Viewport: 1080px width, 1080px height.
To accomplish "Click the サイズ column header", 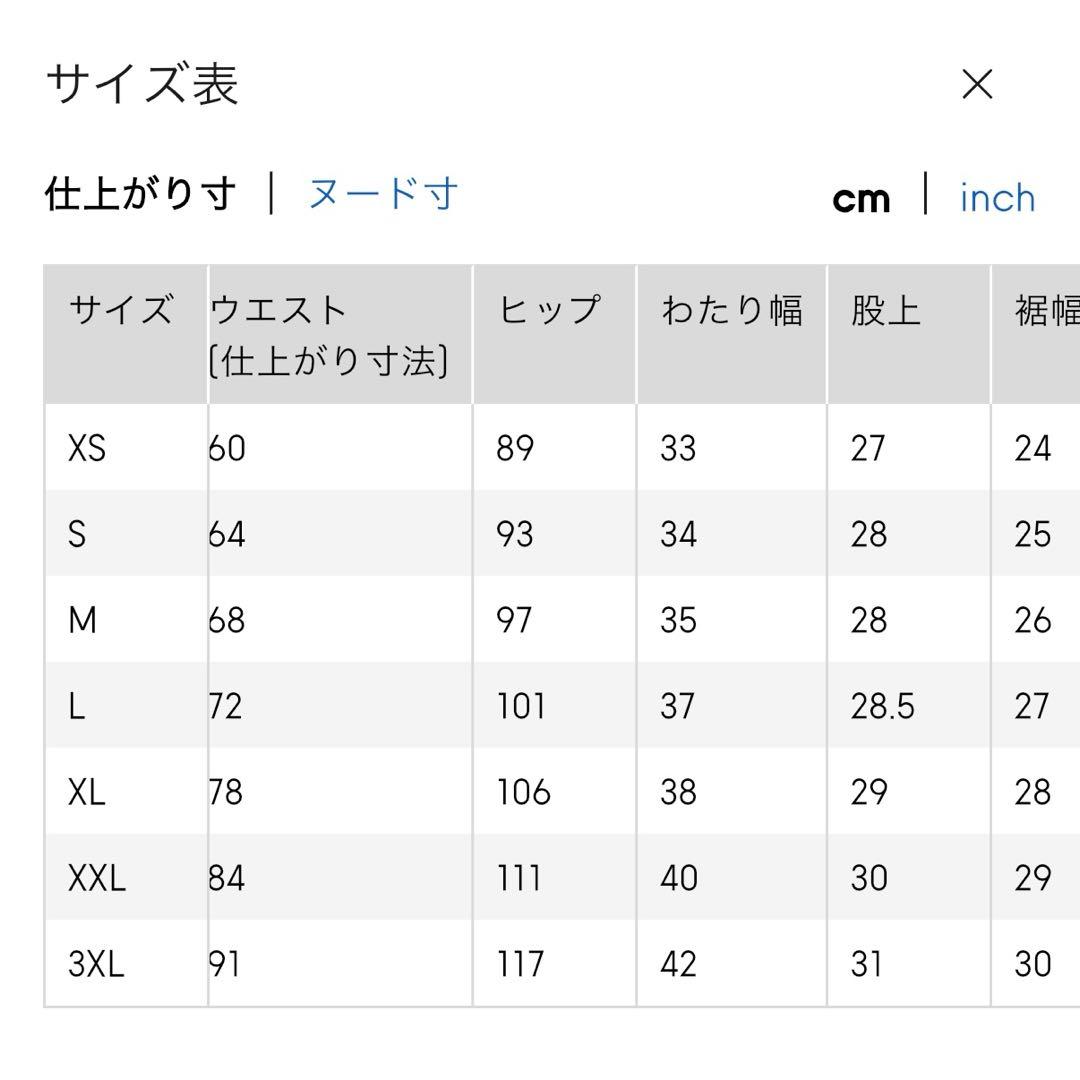I will pyautogui.click(x=120, y=310).
